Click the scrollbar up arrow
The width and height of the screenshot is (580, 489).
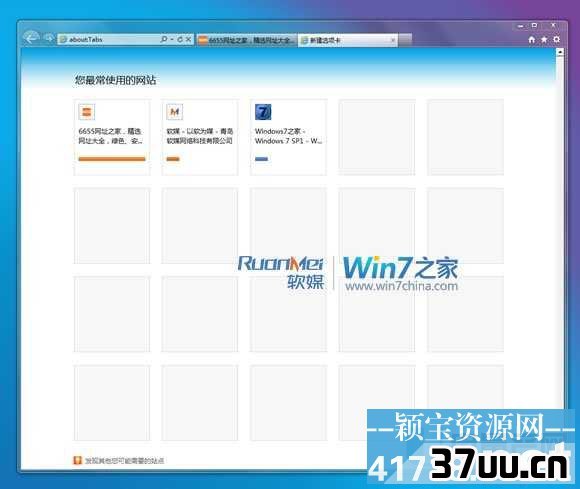560,53
